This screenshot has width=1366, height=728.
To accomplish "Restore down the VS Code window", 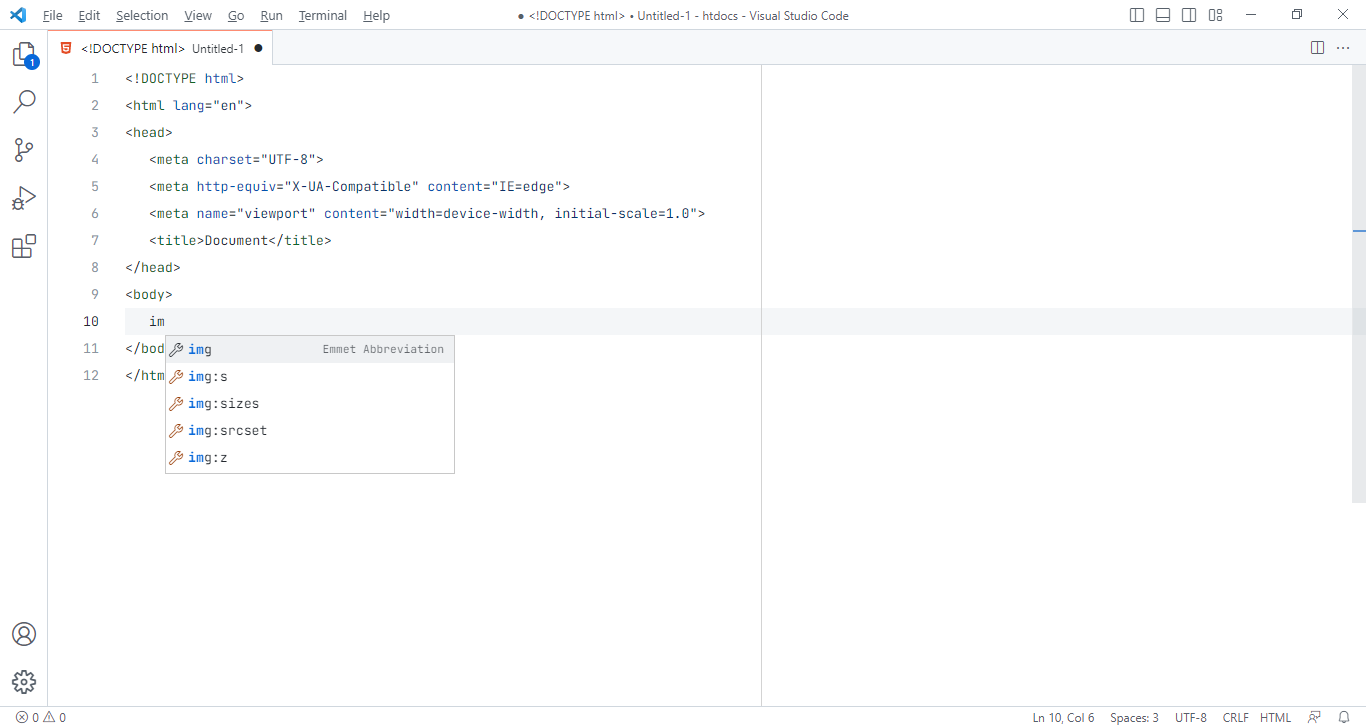I will coord(1297,15).
